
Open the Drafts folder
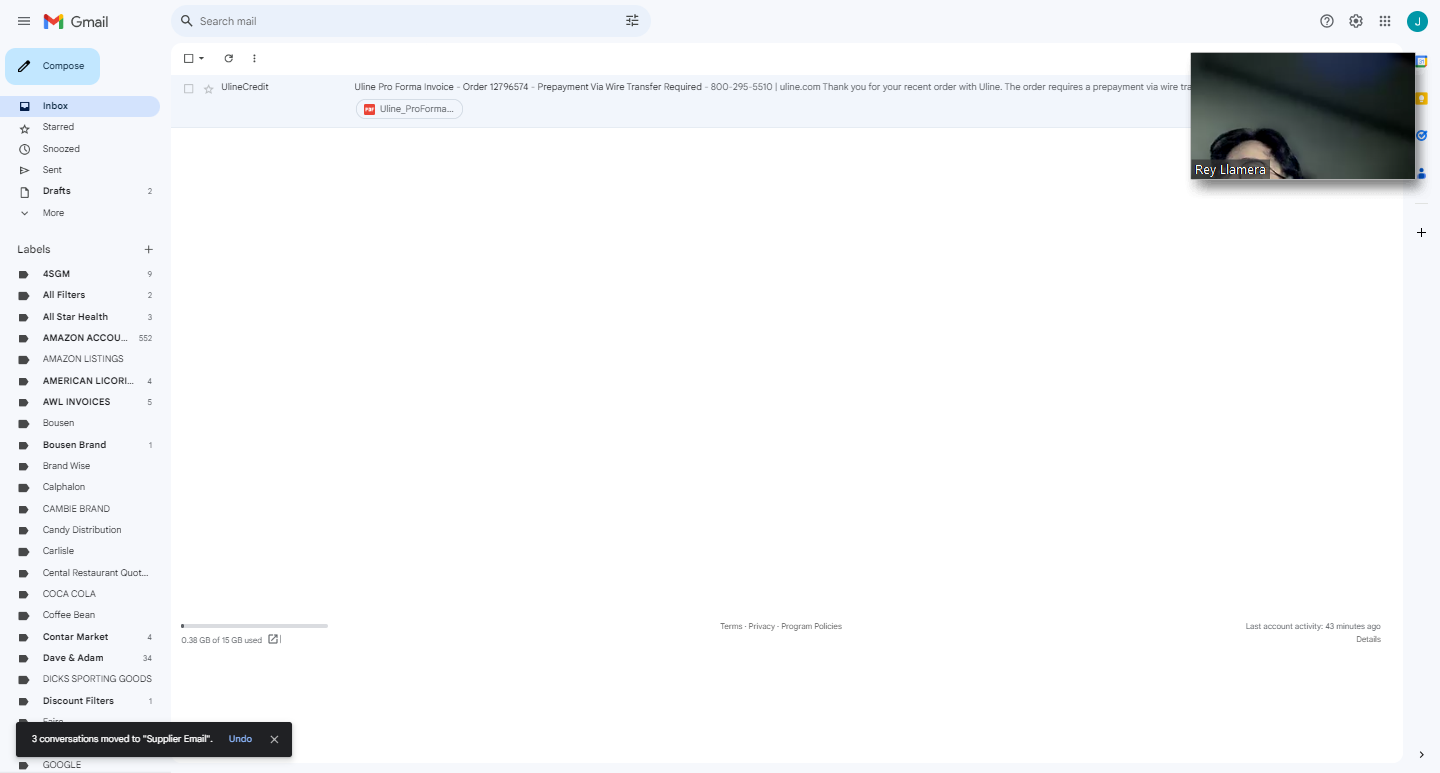tap(80, 191)
